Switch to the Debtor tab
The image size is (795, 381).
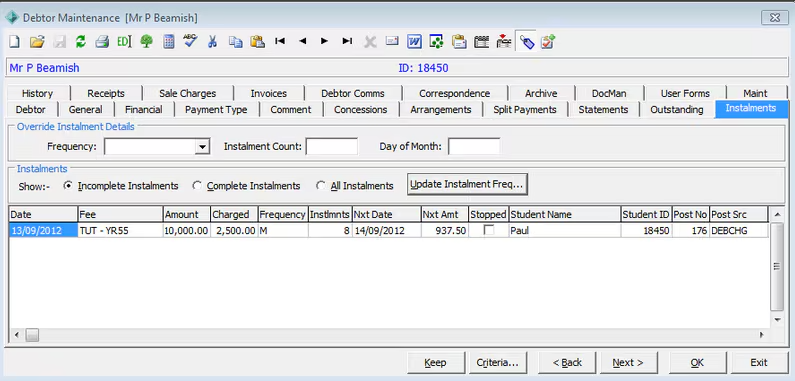pyautogui.click(x=30, y=110)
